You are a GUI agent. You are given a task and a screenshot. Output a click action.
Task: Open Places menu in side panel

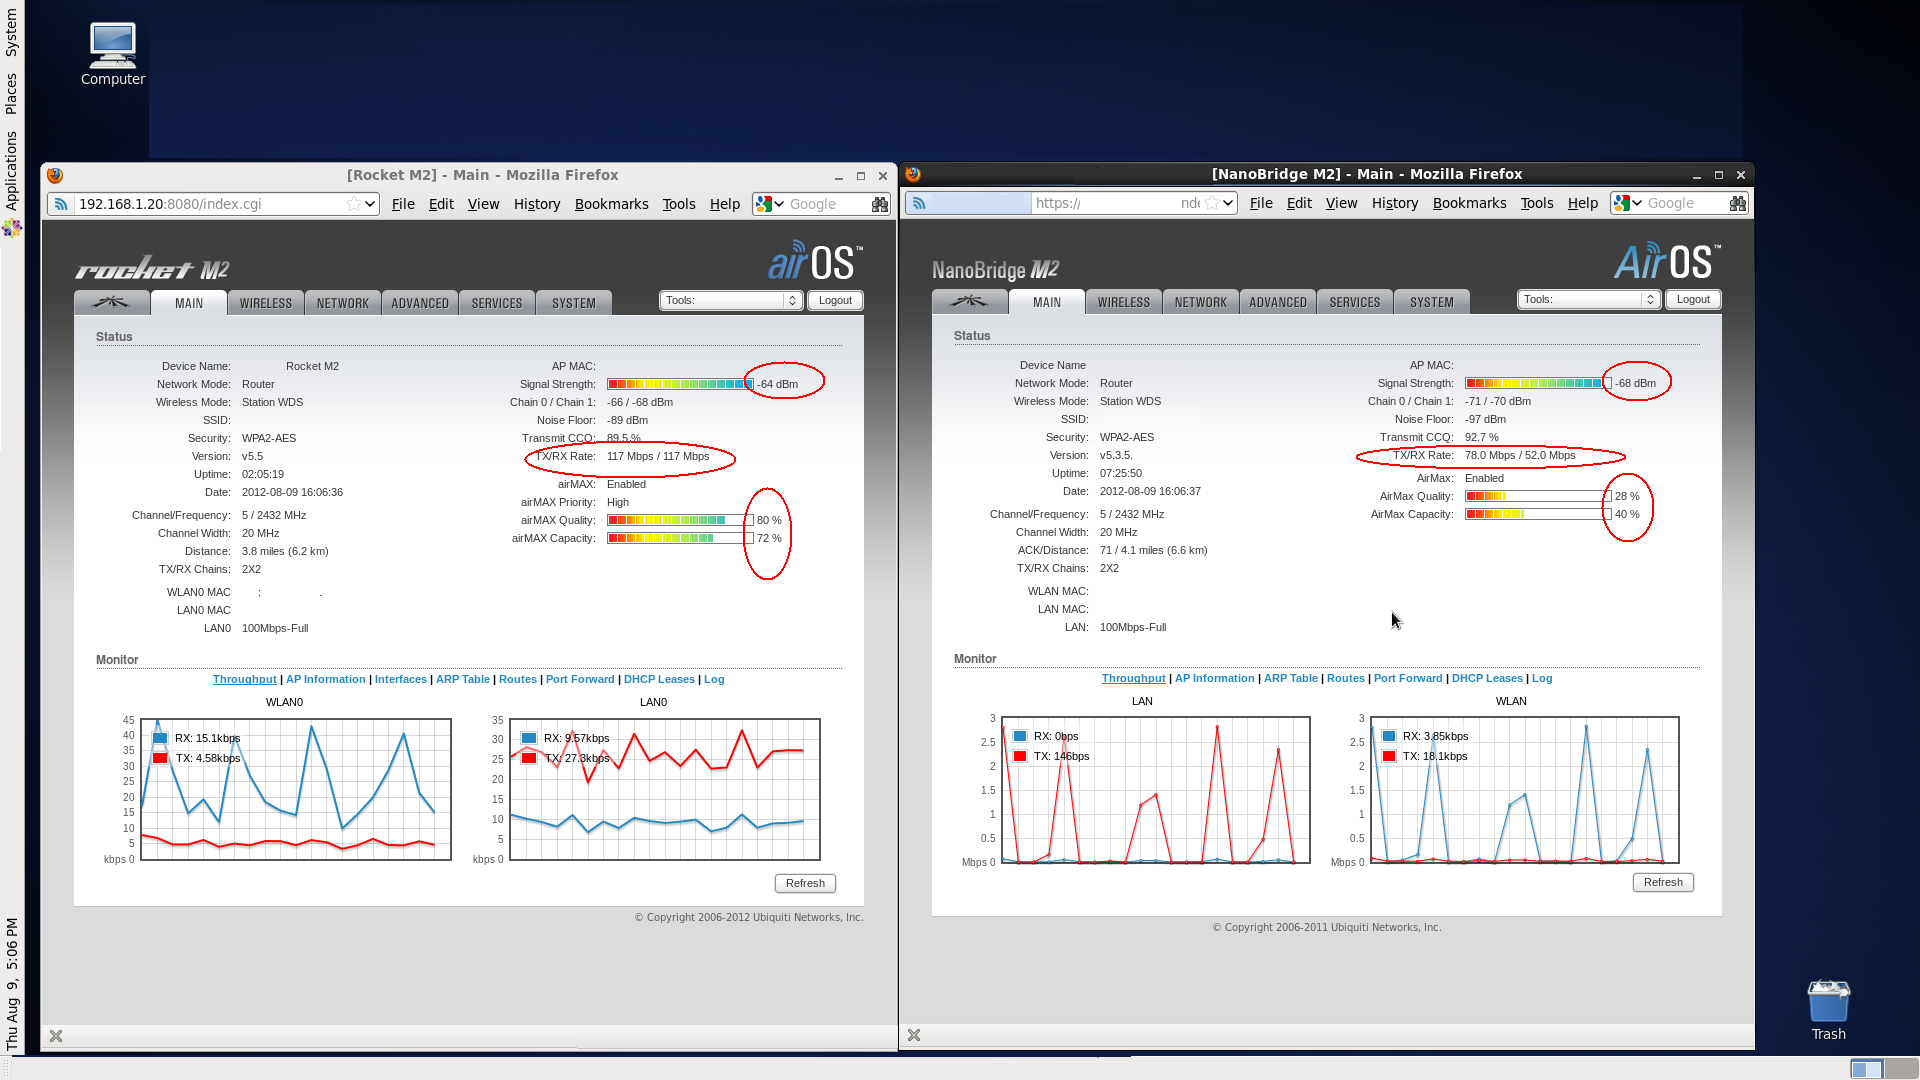[x=11, y=93]
